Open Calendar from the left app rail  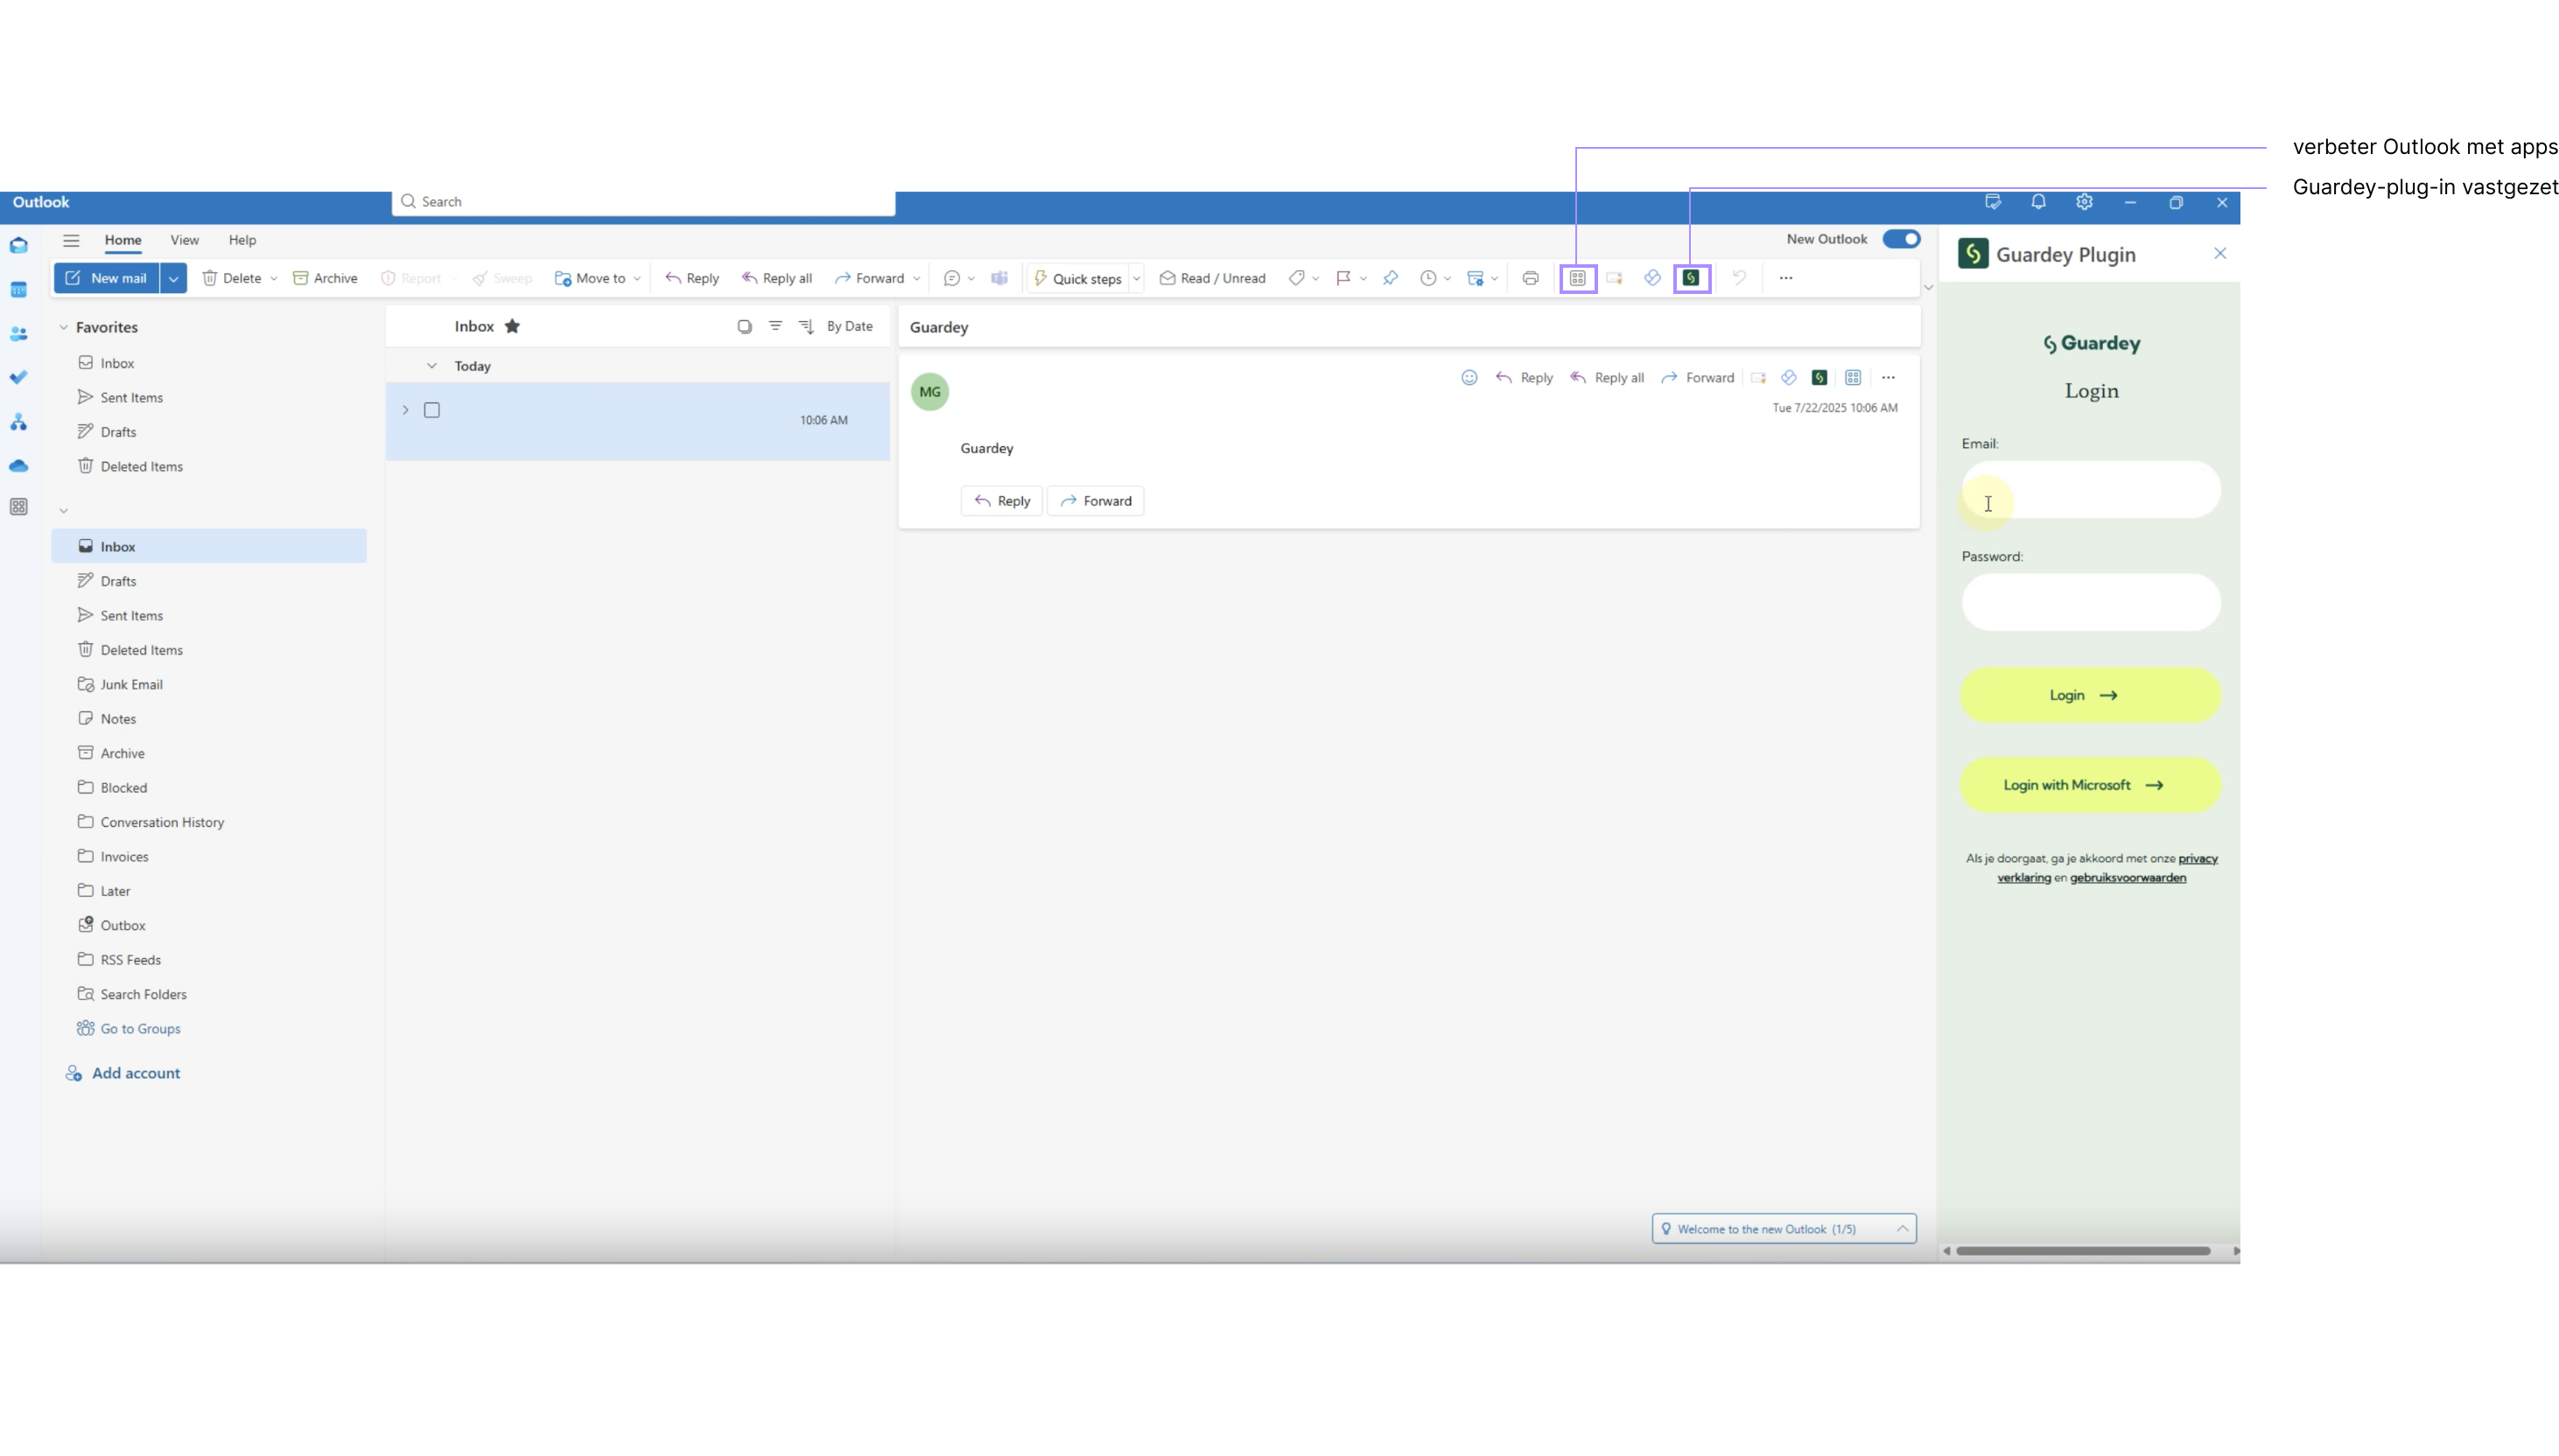[x=18, y=290]
